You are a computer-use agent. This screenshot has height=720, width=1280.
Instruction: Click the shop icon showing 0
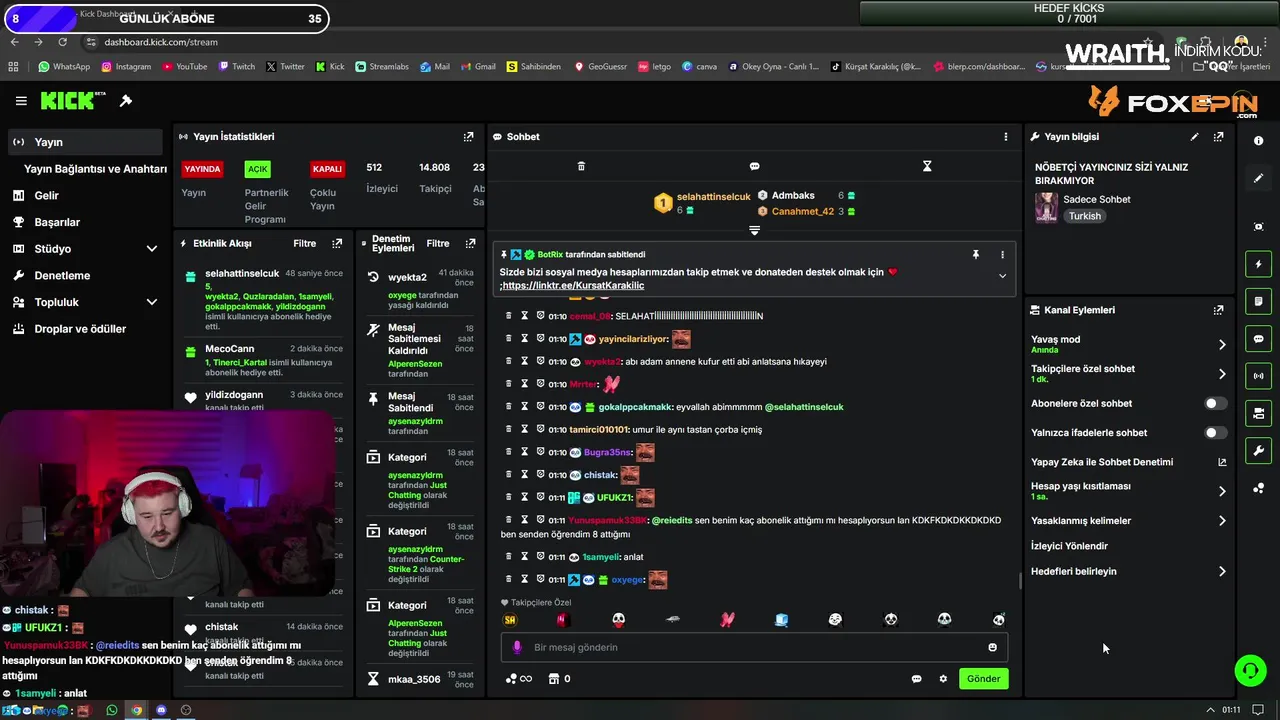pyautogui.click(x=559, y=679)
